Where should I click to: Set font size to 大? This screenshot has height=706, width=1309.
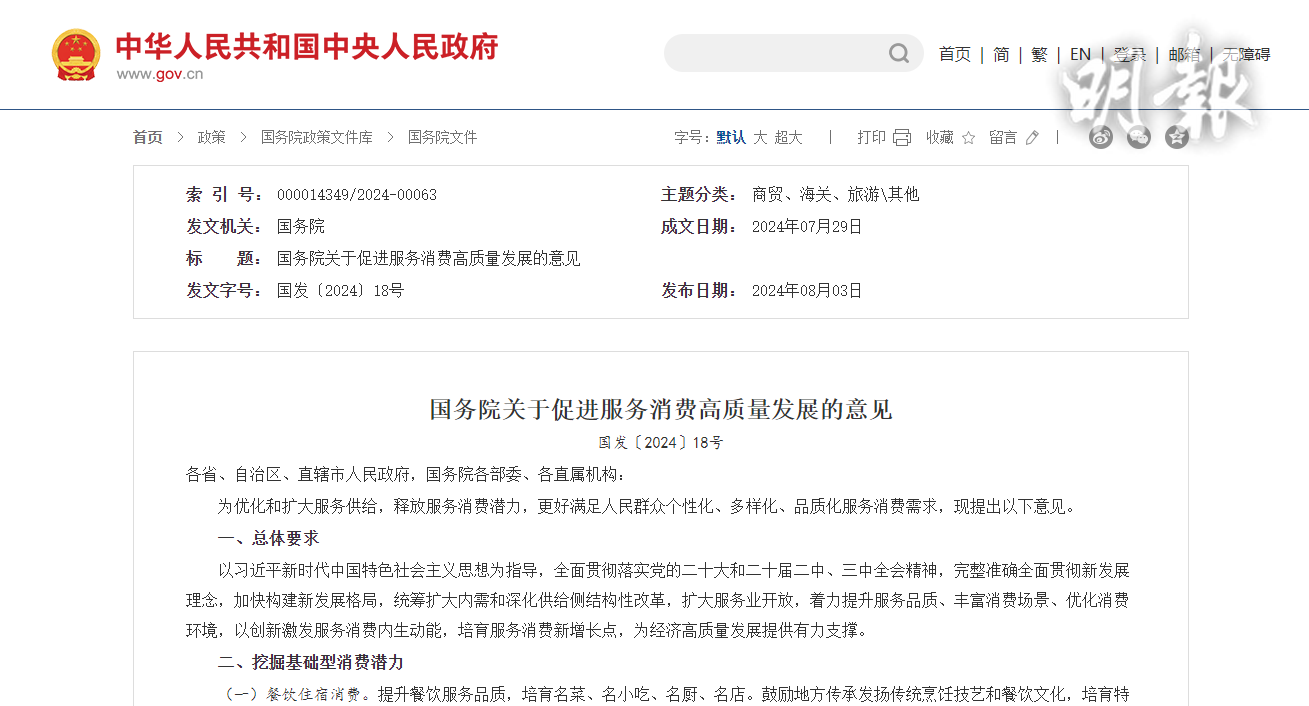(760, 138)
